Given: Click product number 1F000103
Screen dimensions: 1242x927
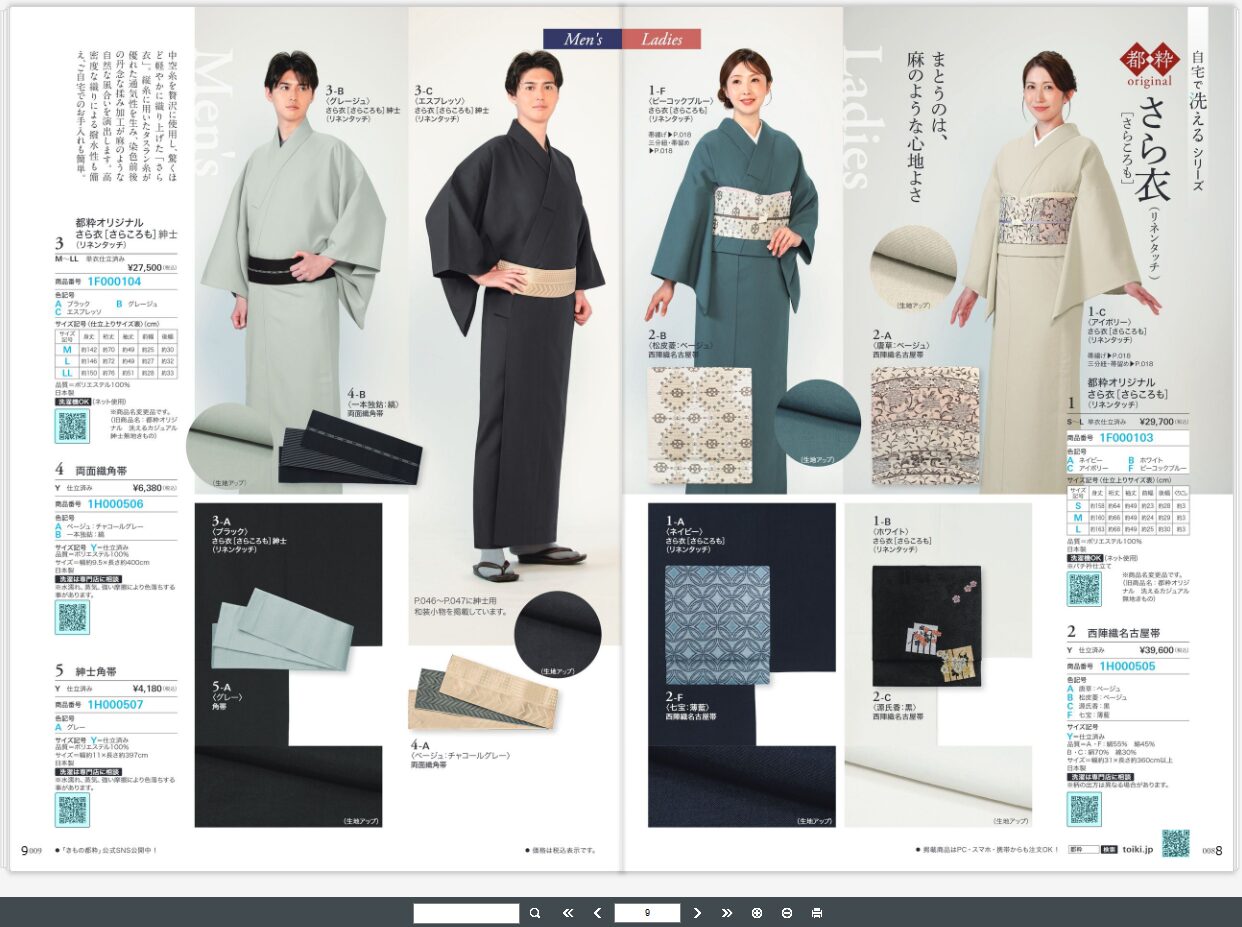Looking at the screenshot, I should 1126,438.
